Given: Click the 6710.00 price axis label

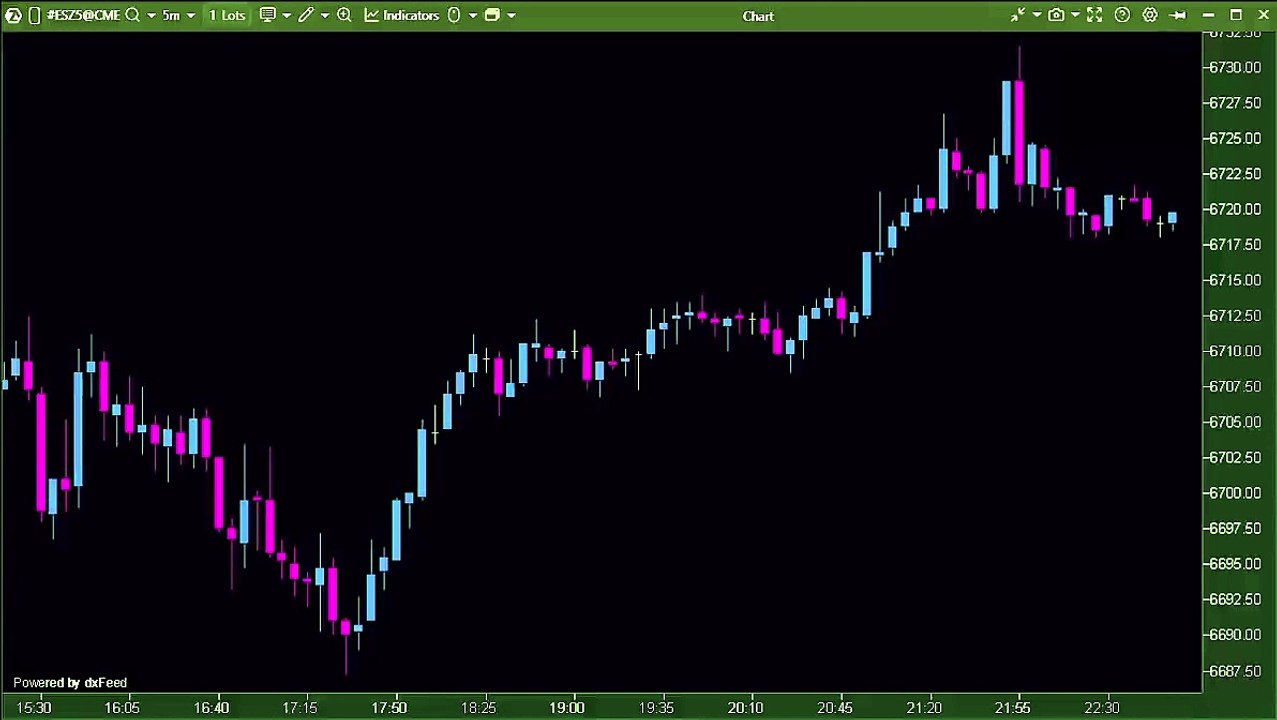Looking at the screenshot, I should [1235, 351].
